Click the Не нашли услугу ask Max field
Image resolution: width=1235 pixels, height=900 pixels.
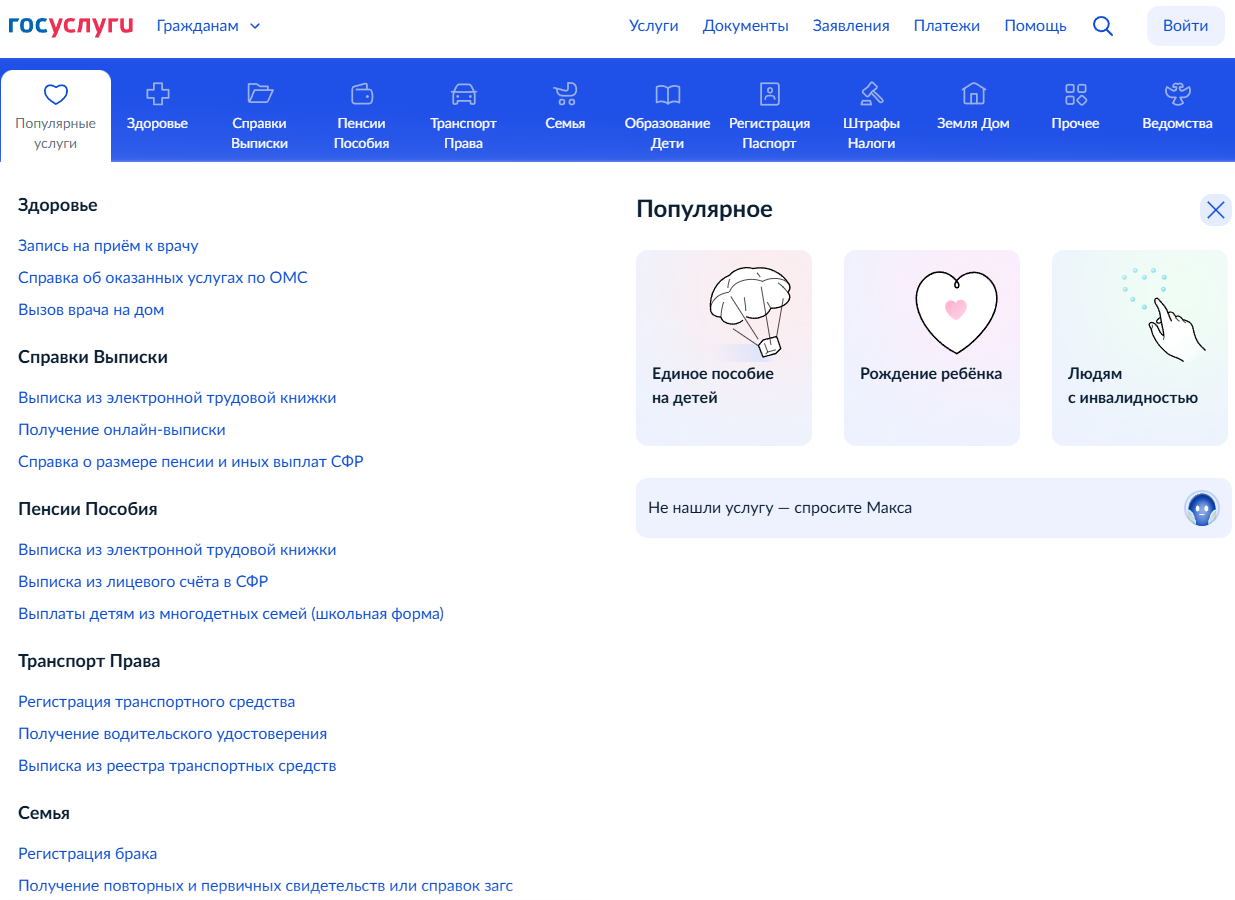point(900,508)
